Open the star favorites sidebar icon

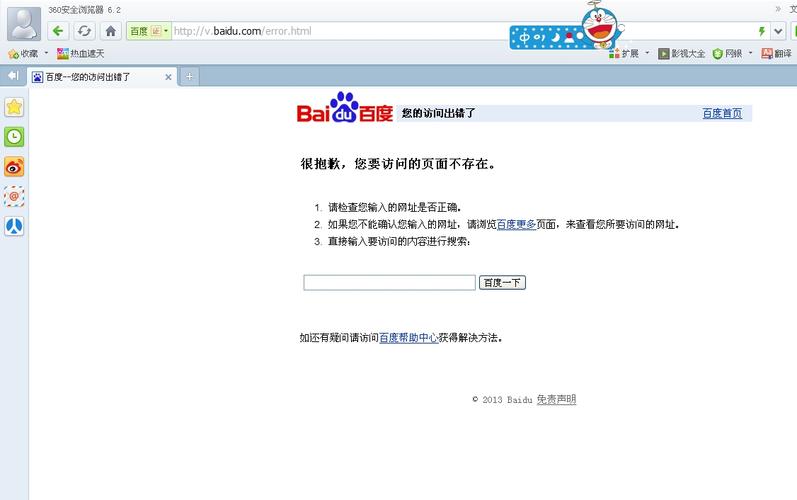pos(14,107)
